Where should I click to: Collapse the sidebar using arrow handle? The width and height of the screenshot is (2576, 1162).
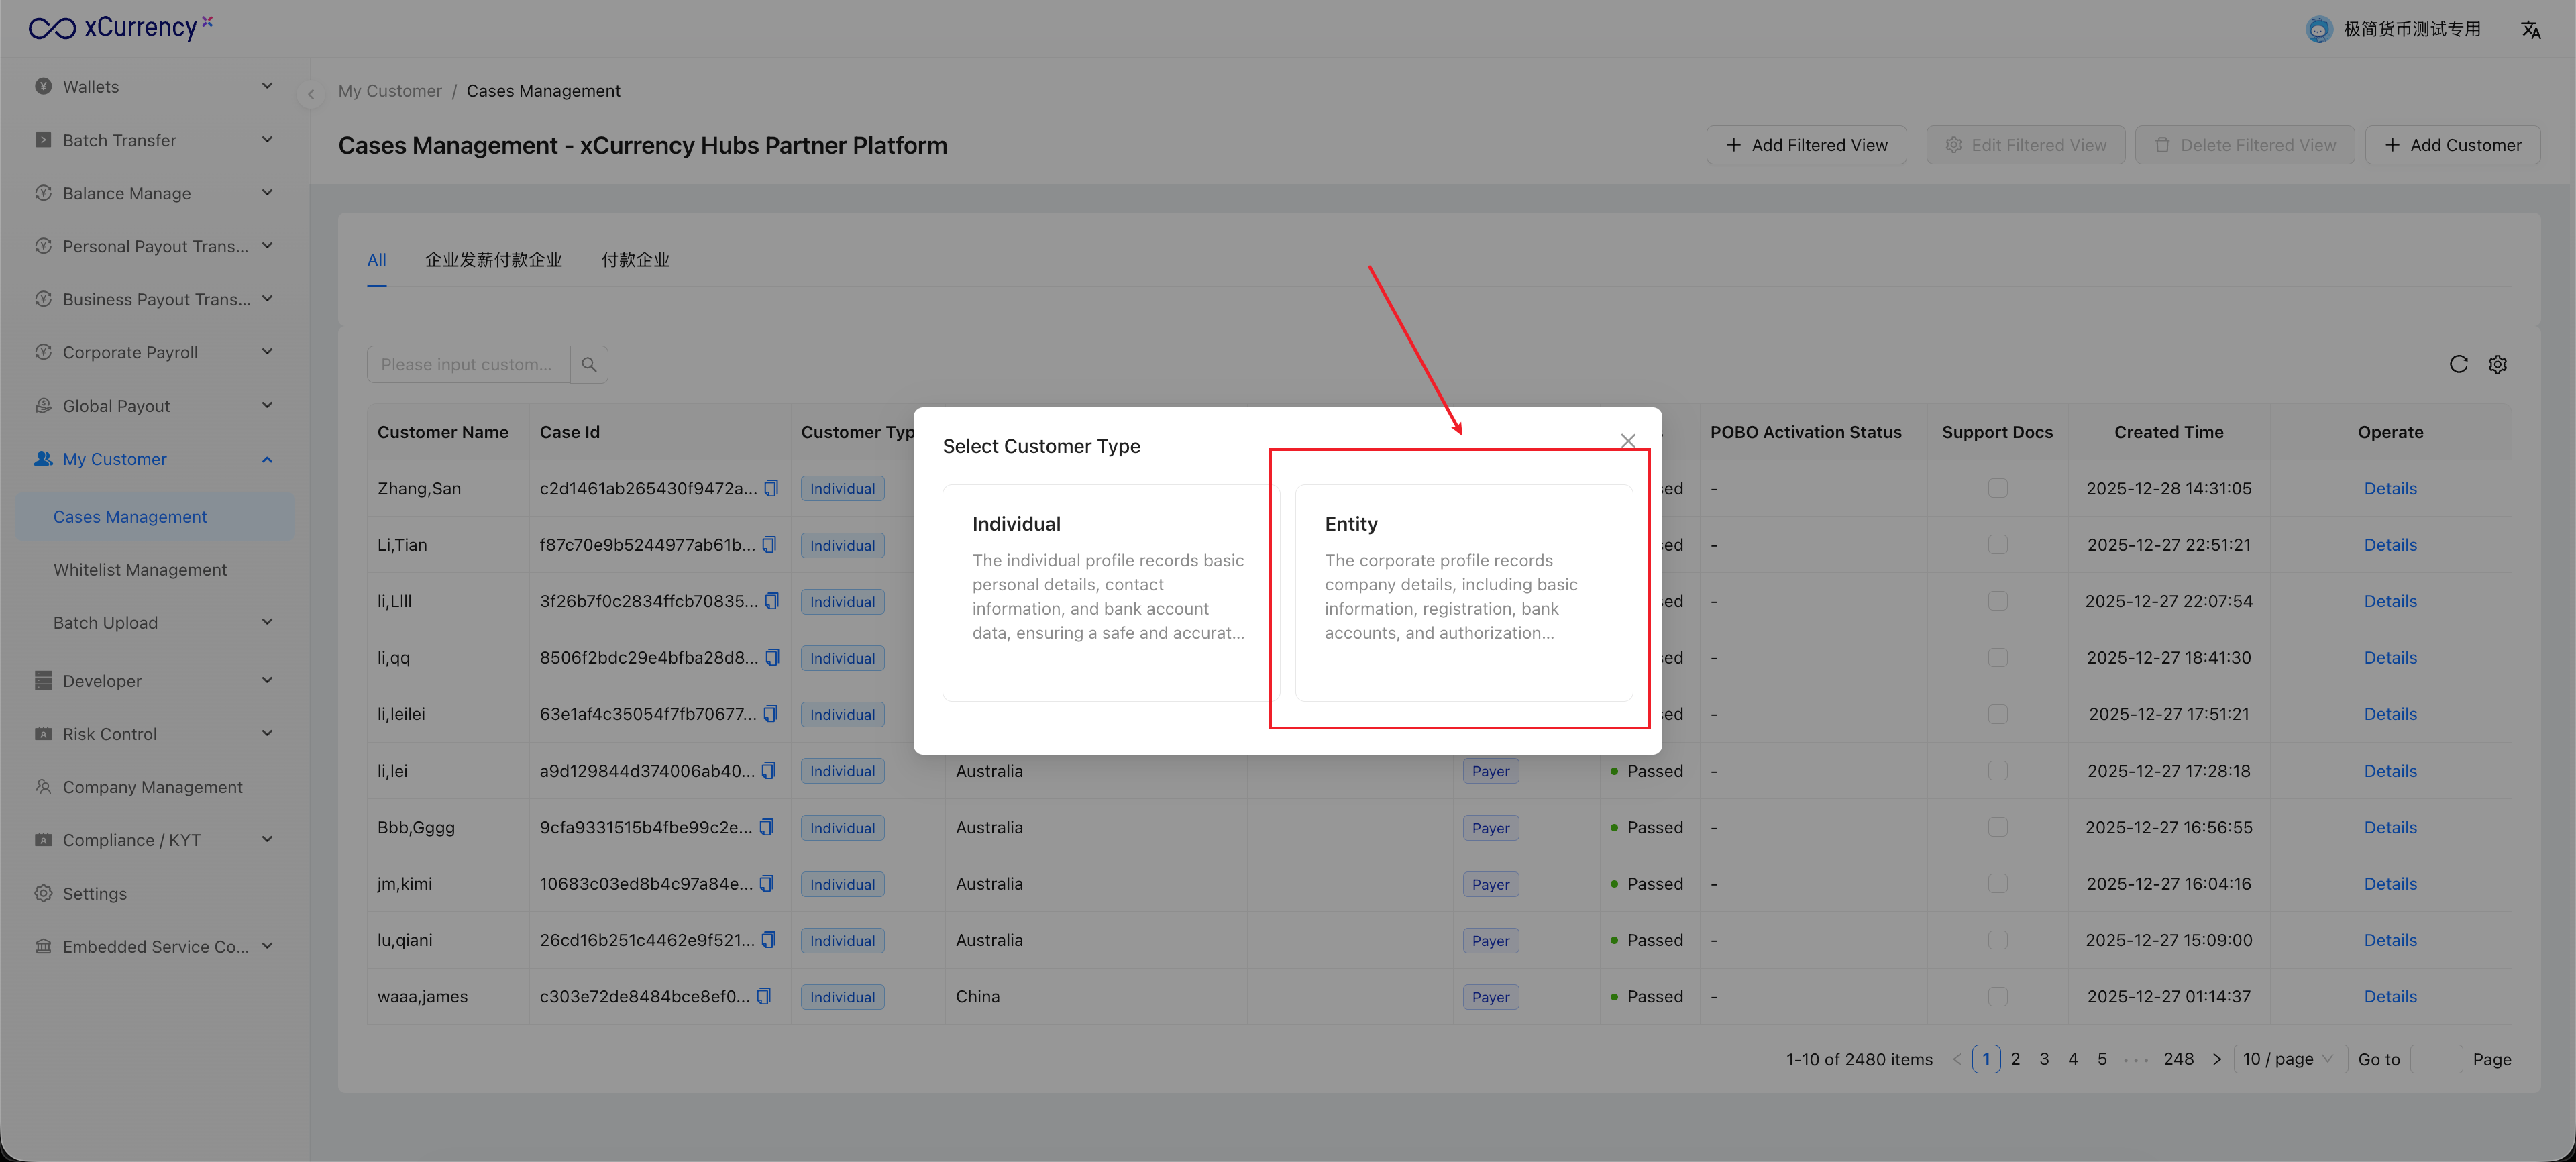tap(311, 94)
